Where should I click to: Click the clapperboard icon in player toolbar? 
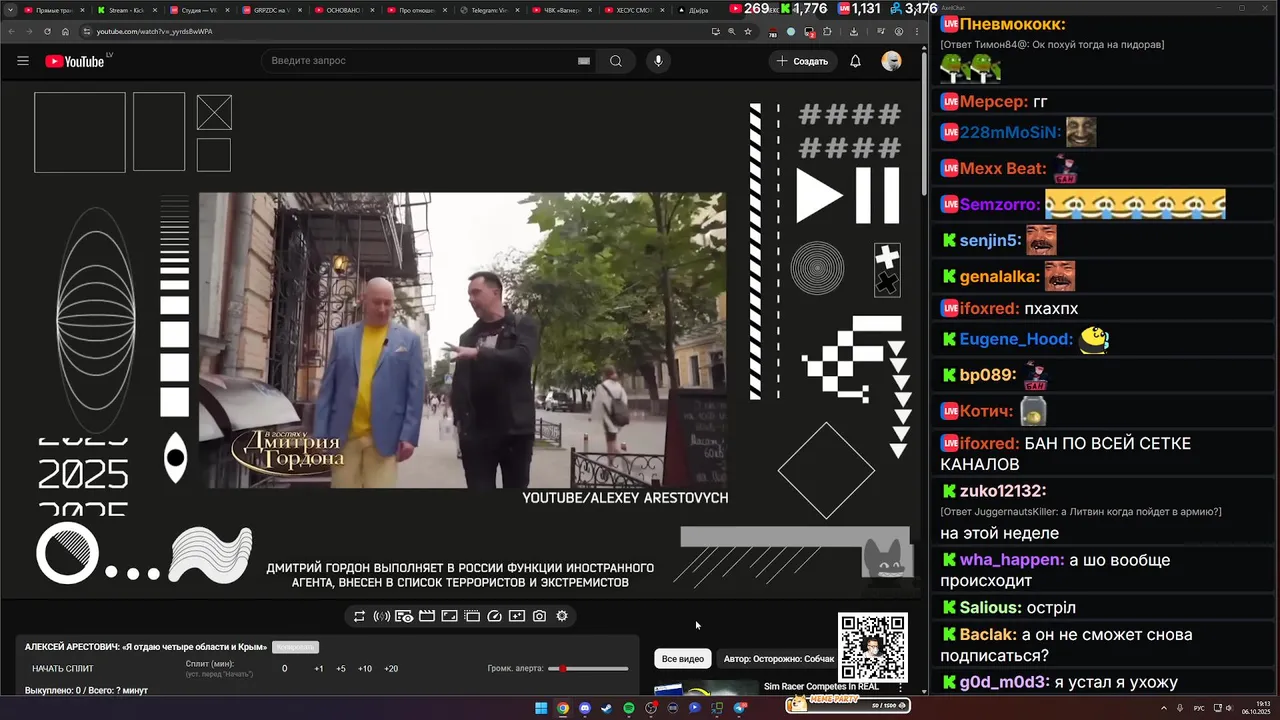click(x=427, y=616)
